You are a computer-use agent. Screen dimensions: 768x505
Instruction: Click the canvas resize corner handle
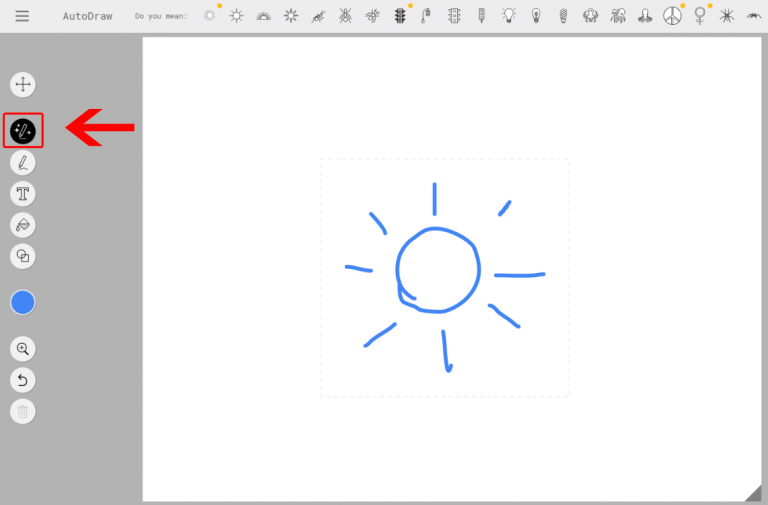tap(751, 491)
